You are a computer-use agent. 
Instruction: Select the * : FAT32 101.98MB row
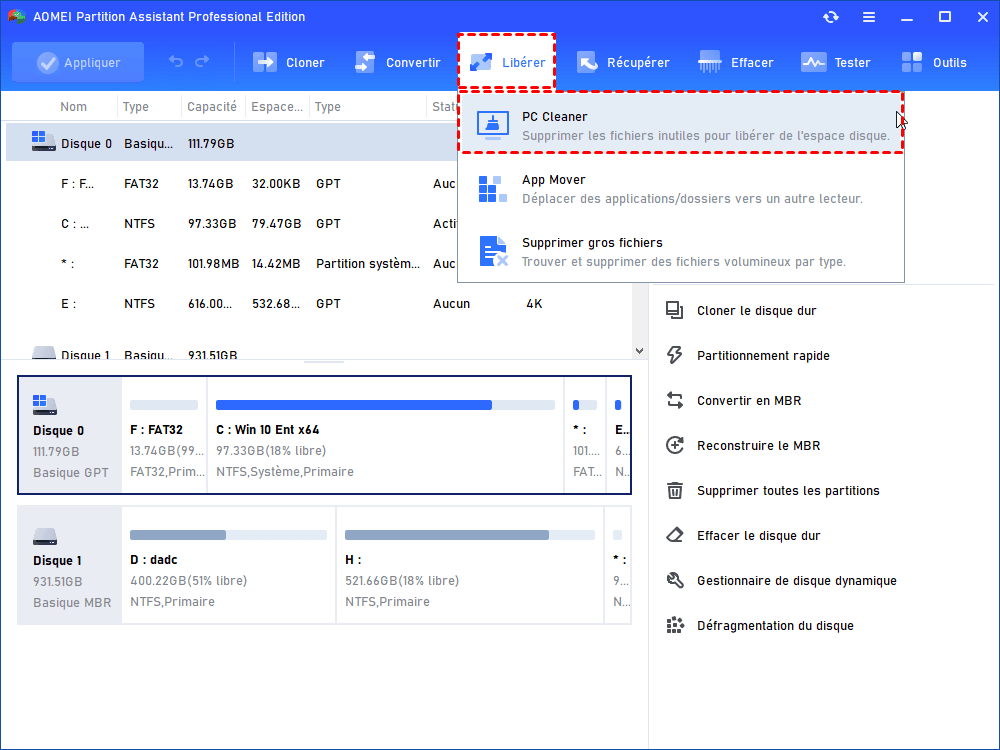point(232,263)
